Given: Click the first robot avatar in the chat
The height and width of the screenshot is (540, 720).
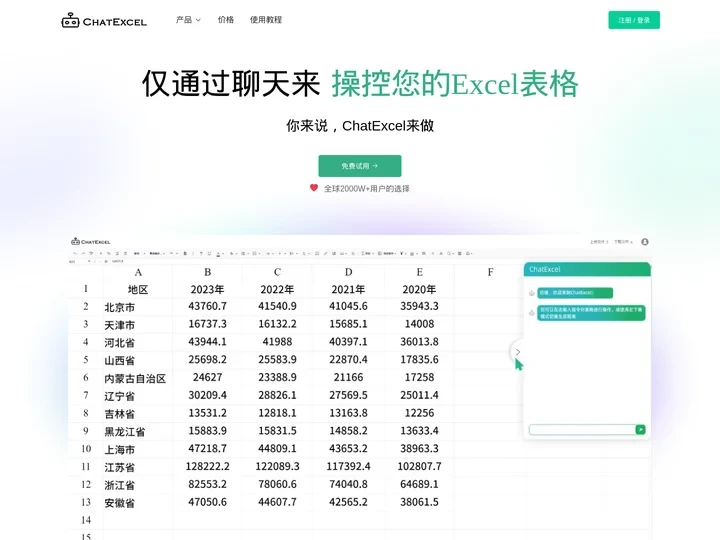Looking at the screenshot, I should click(x=532, y=293).
